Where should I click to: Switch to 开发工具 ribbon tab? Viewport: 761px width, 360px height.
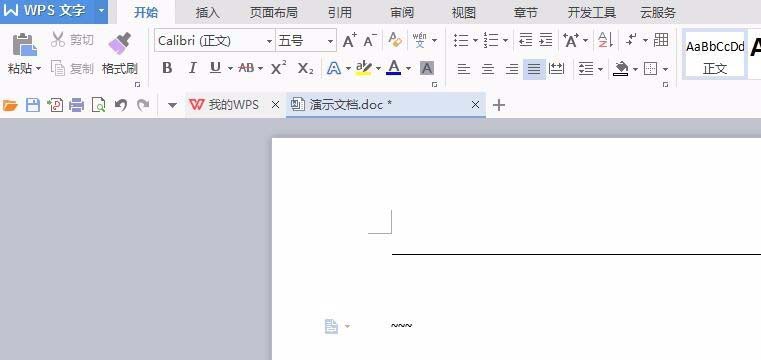coord(592,12)
